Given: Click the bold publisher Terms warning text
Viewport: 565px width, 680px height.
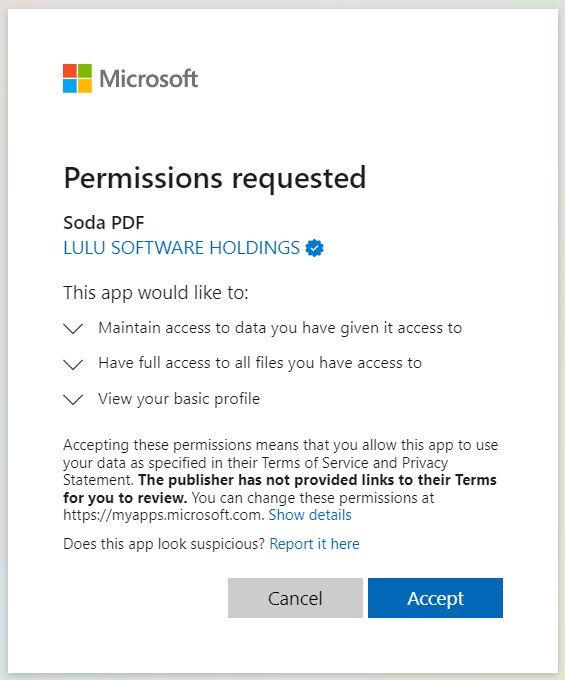Looking at the screenshot, I should click(280, 489).
